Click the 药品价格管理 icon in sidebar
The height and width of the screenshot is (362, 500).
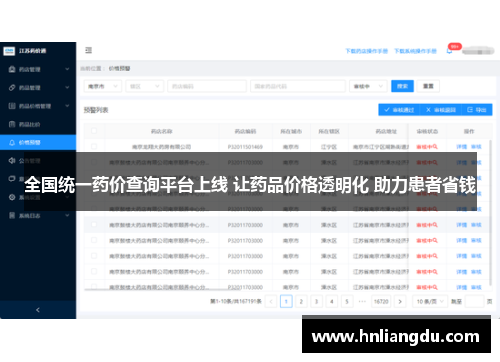point(12,106)
